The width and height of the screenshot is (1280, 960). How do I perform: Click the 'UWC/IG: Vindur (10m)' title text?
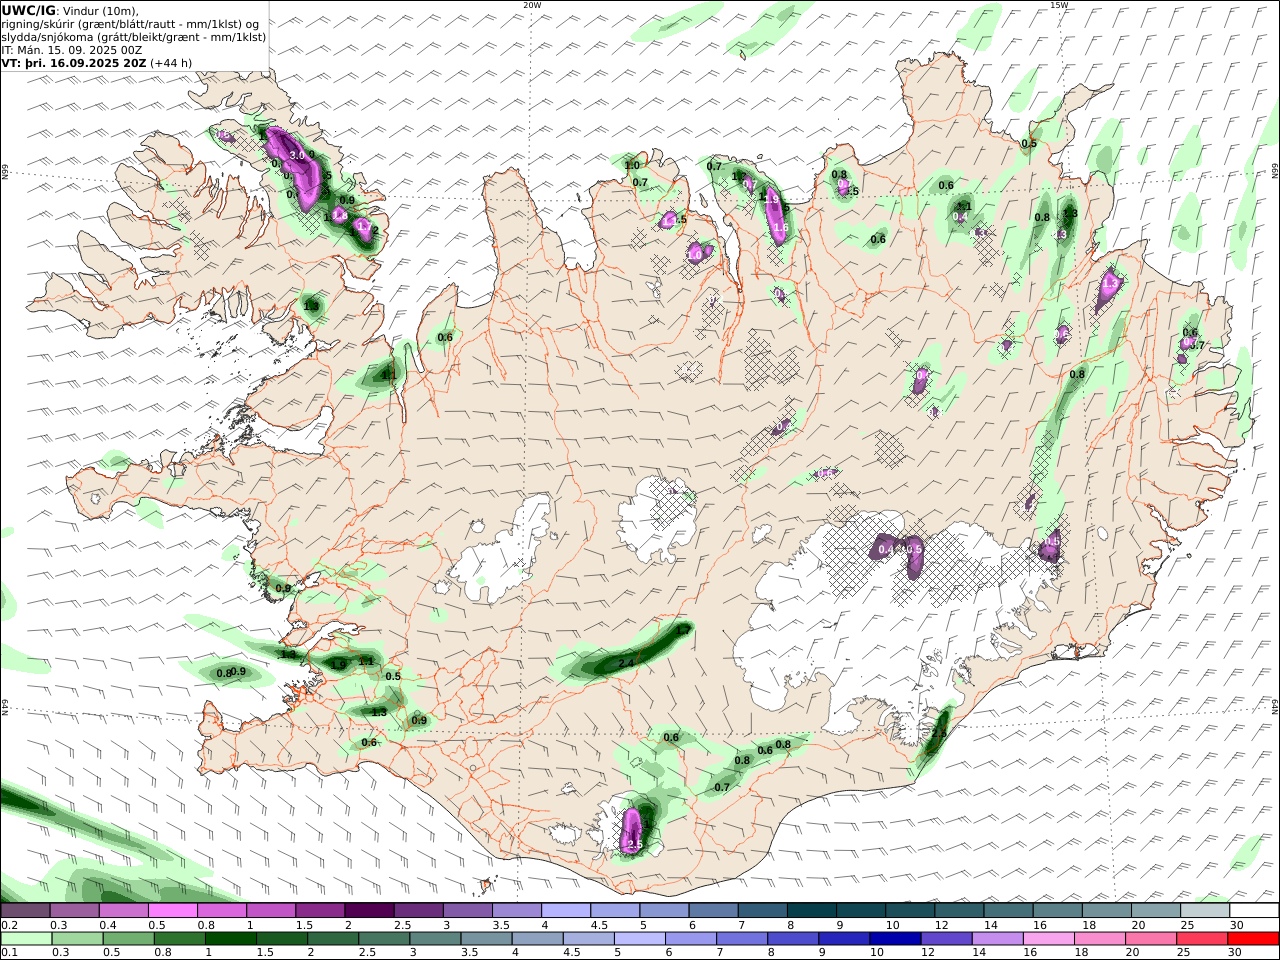[70, 11]
